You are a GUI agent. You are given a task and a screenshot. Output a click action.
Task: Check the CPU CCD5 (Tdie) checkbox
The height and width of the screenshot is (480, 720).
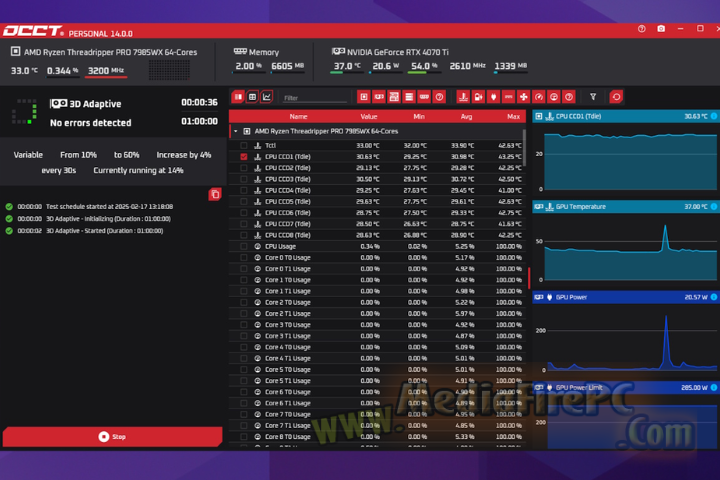pos(244,202)
